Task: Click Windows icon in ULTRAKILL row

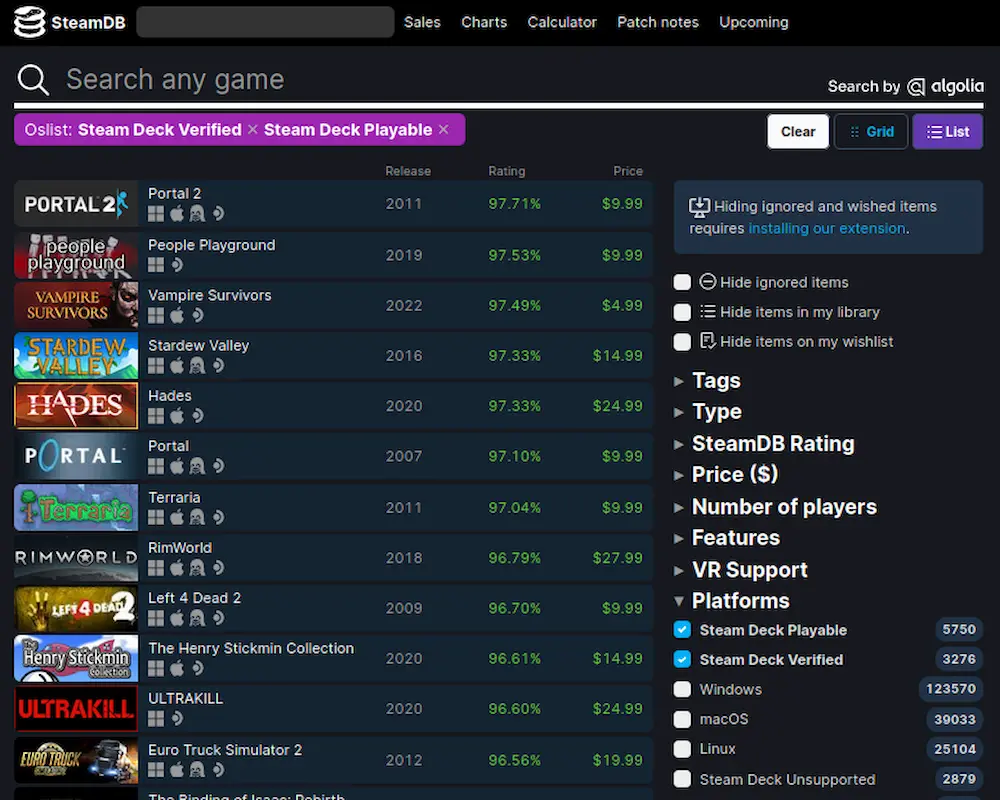Action: pos(156,719)
